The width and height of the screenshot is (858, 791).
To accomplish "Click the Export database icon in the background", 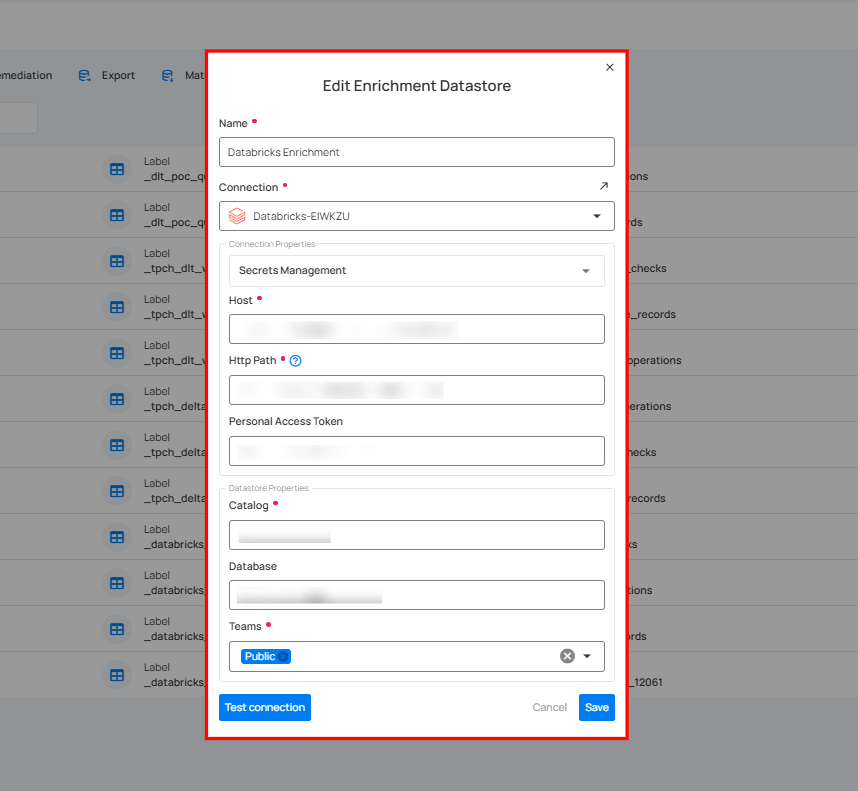I will [x=84, y=75].
